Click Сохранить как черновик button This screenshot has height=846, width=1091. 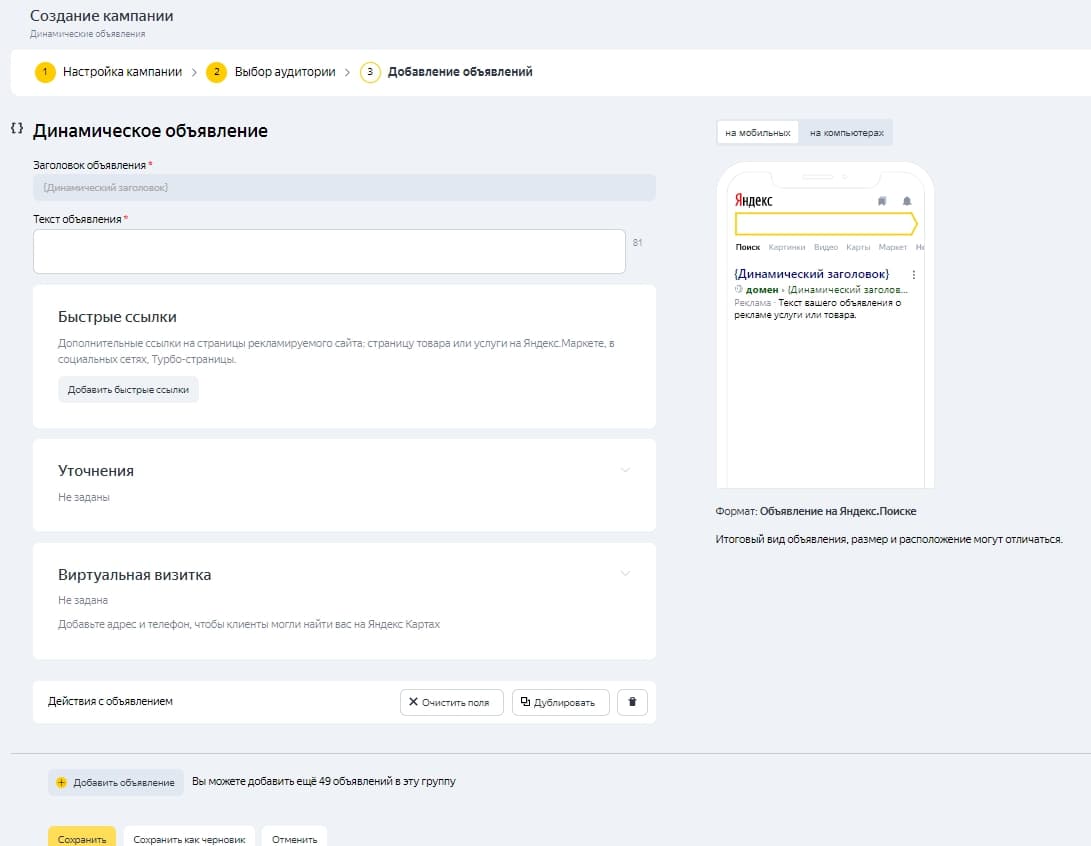pyautogui.click(x=189, y=838)
